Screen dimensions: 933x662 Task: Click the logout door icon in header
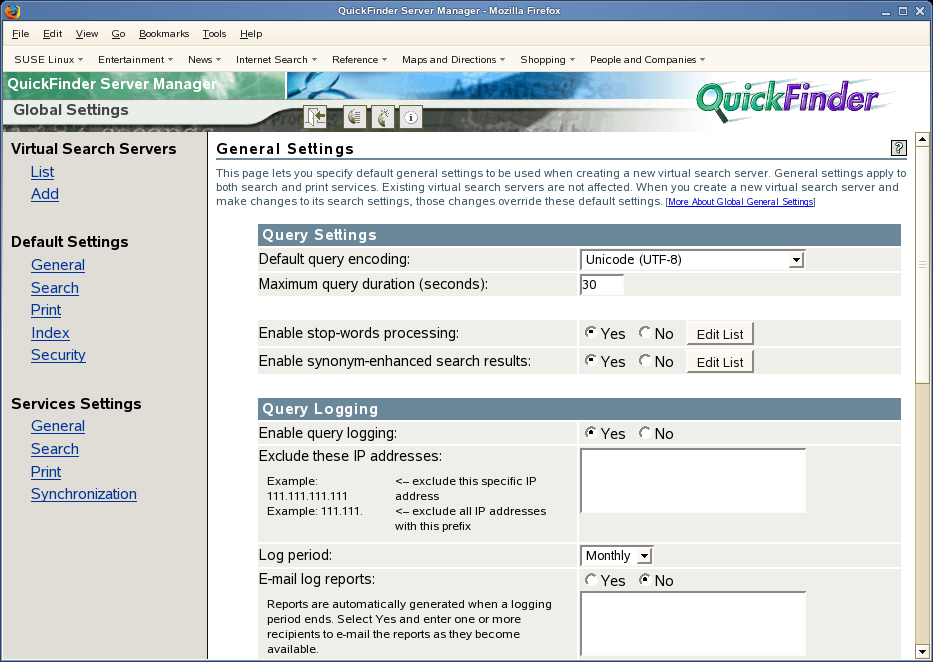[315, 117]
